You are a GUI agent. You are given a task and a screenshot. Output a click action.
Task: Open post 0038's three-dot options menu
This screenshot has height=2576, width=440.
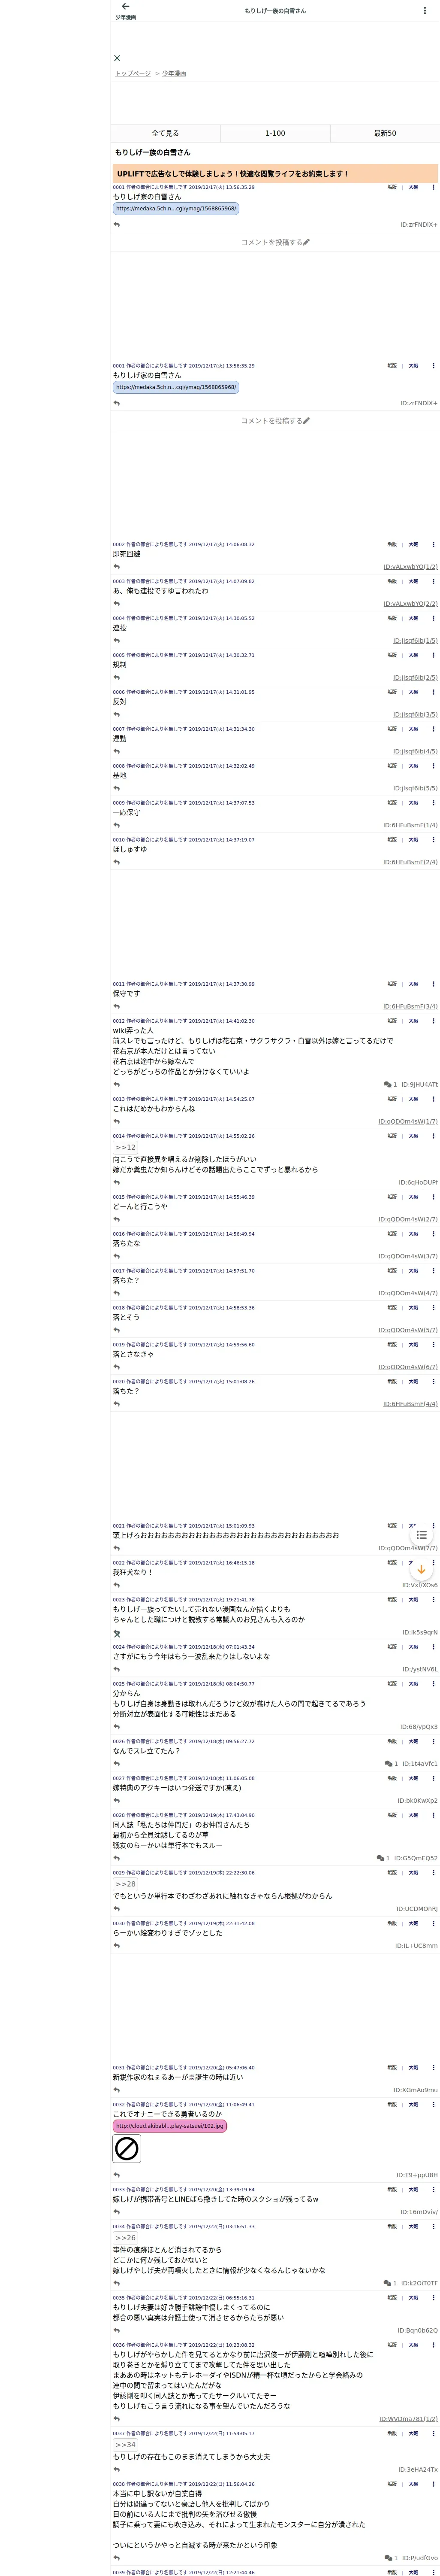[433, 2484]
